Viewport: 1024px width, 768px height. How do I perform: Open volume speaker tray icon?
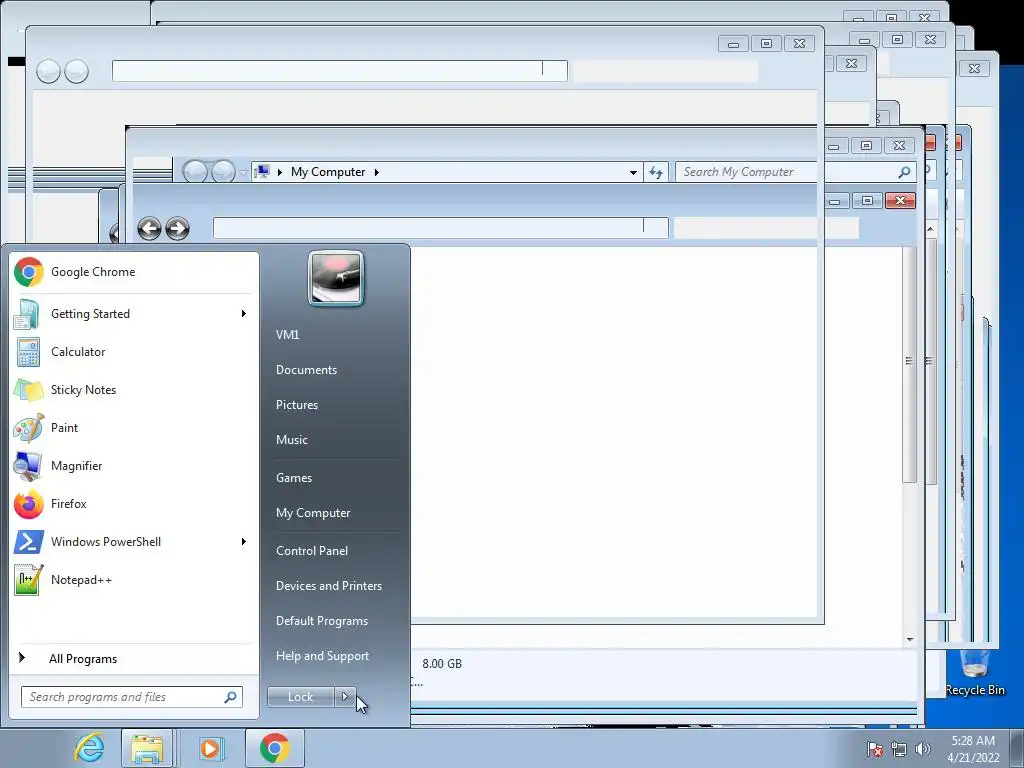(923, 749)
